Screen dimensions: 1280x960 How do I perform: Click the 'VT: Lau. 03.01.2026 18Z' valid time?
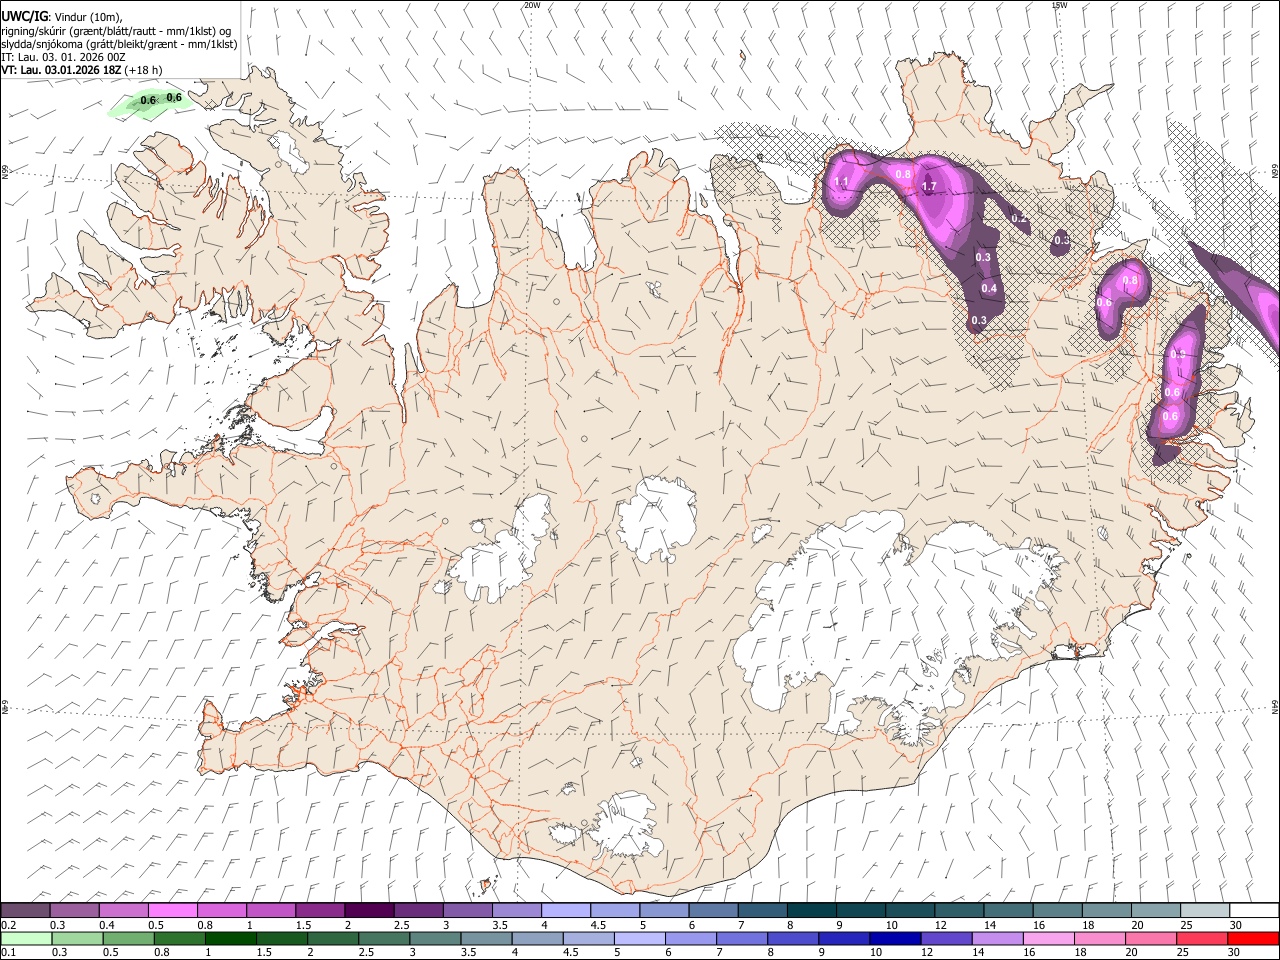tap(61, 70)
